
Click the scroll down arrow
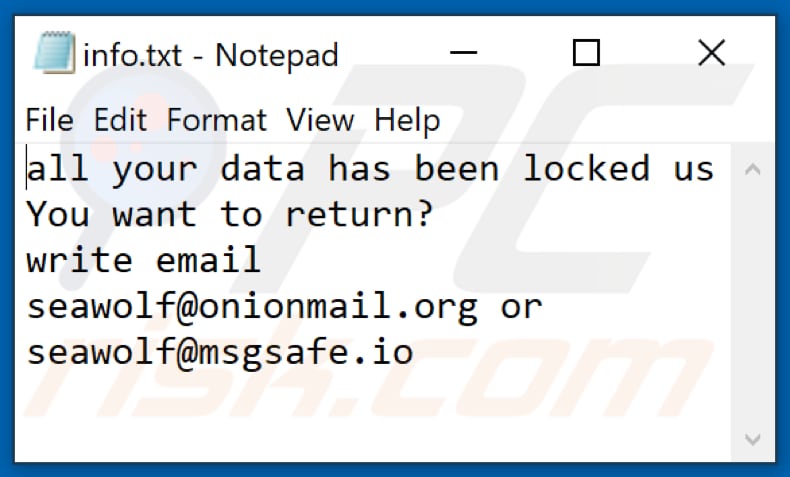(753, 438)
